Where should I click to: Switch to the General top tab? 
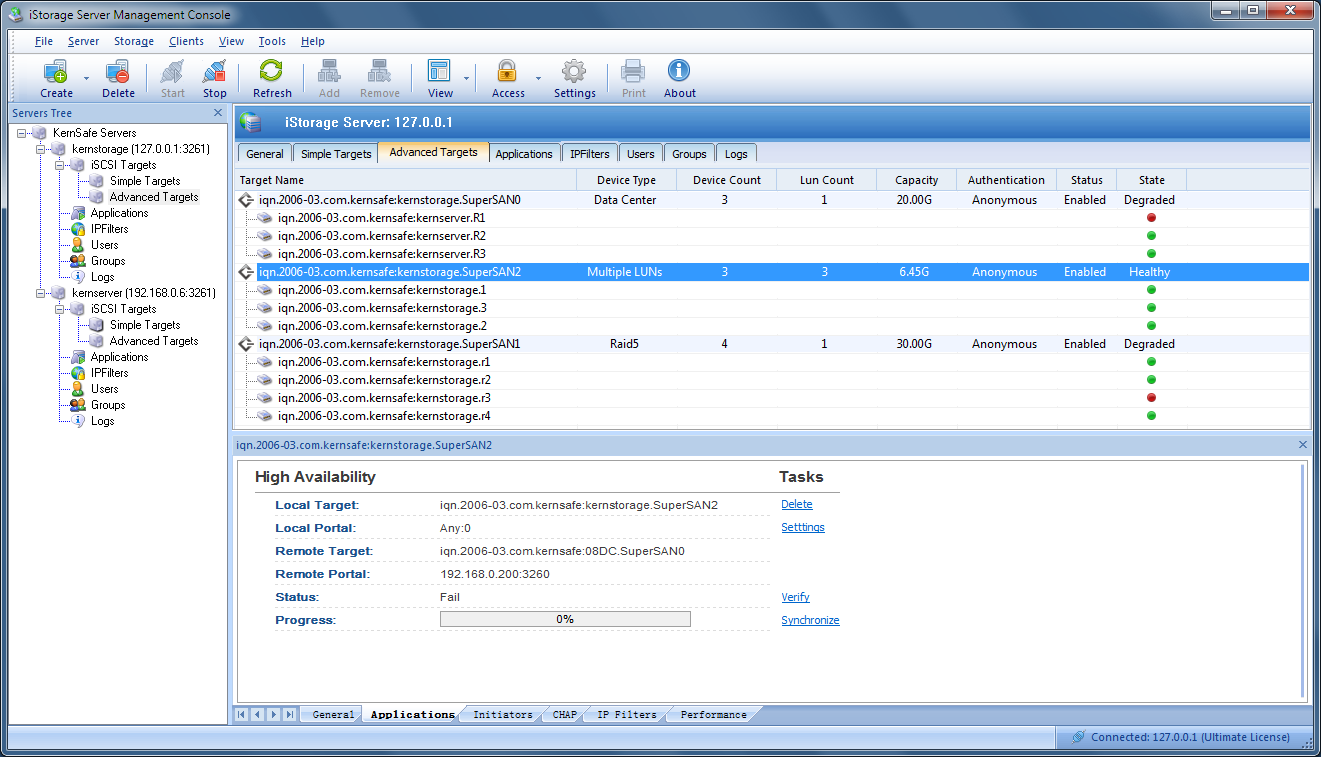click(265, 154)
